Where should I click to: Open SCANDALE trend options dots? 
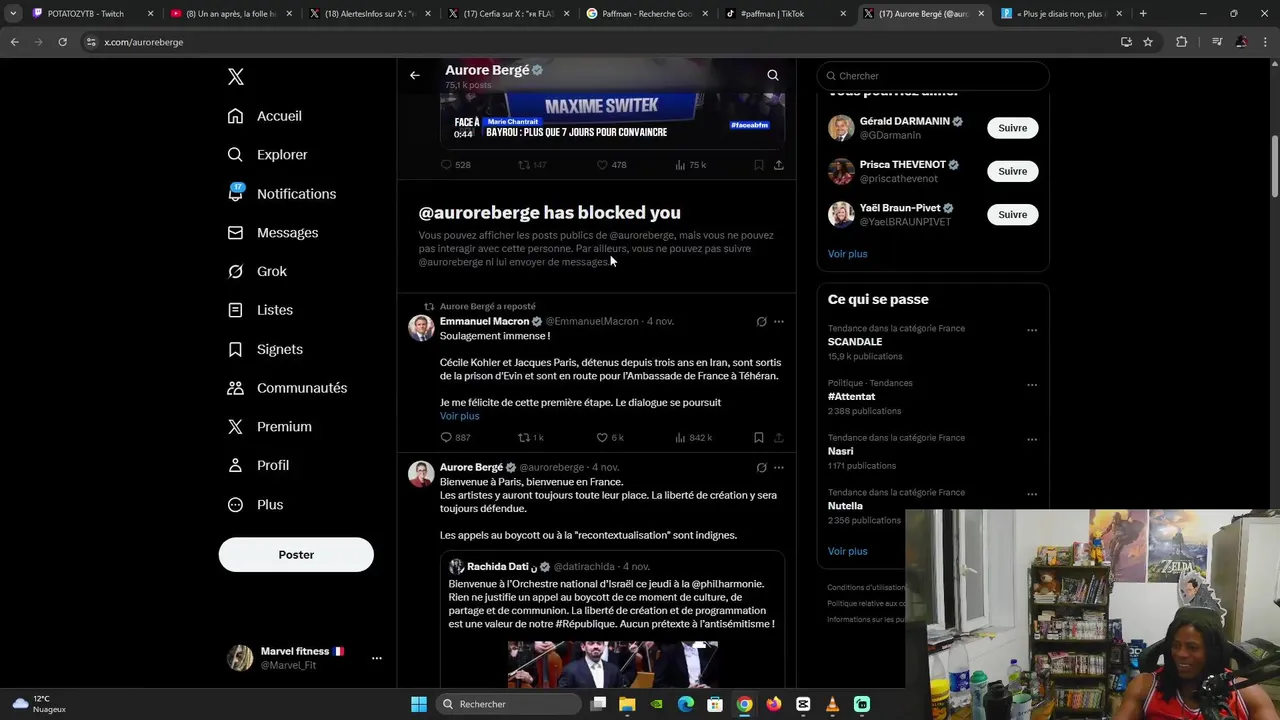point(1032,330)
